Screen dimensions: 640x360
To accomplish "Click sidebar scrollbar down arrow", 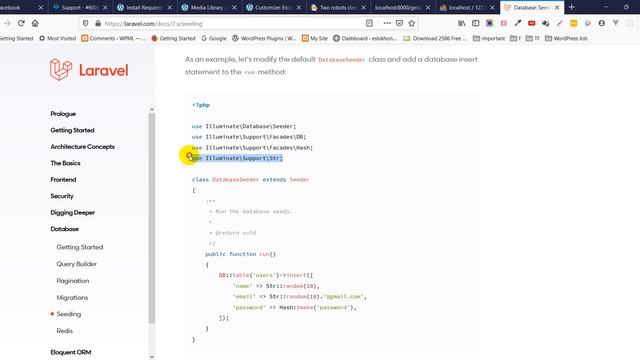I will 151,356.
